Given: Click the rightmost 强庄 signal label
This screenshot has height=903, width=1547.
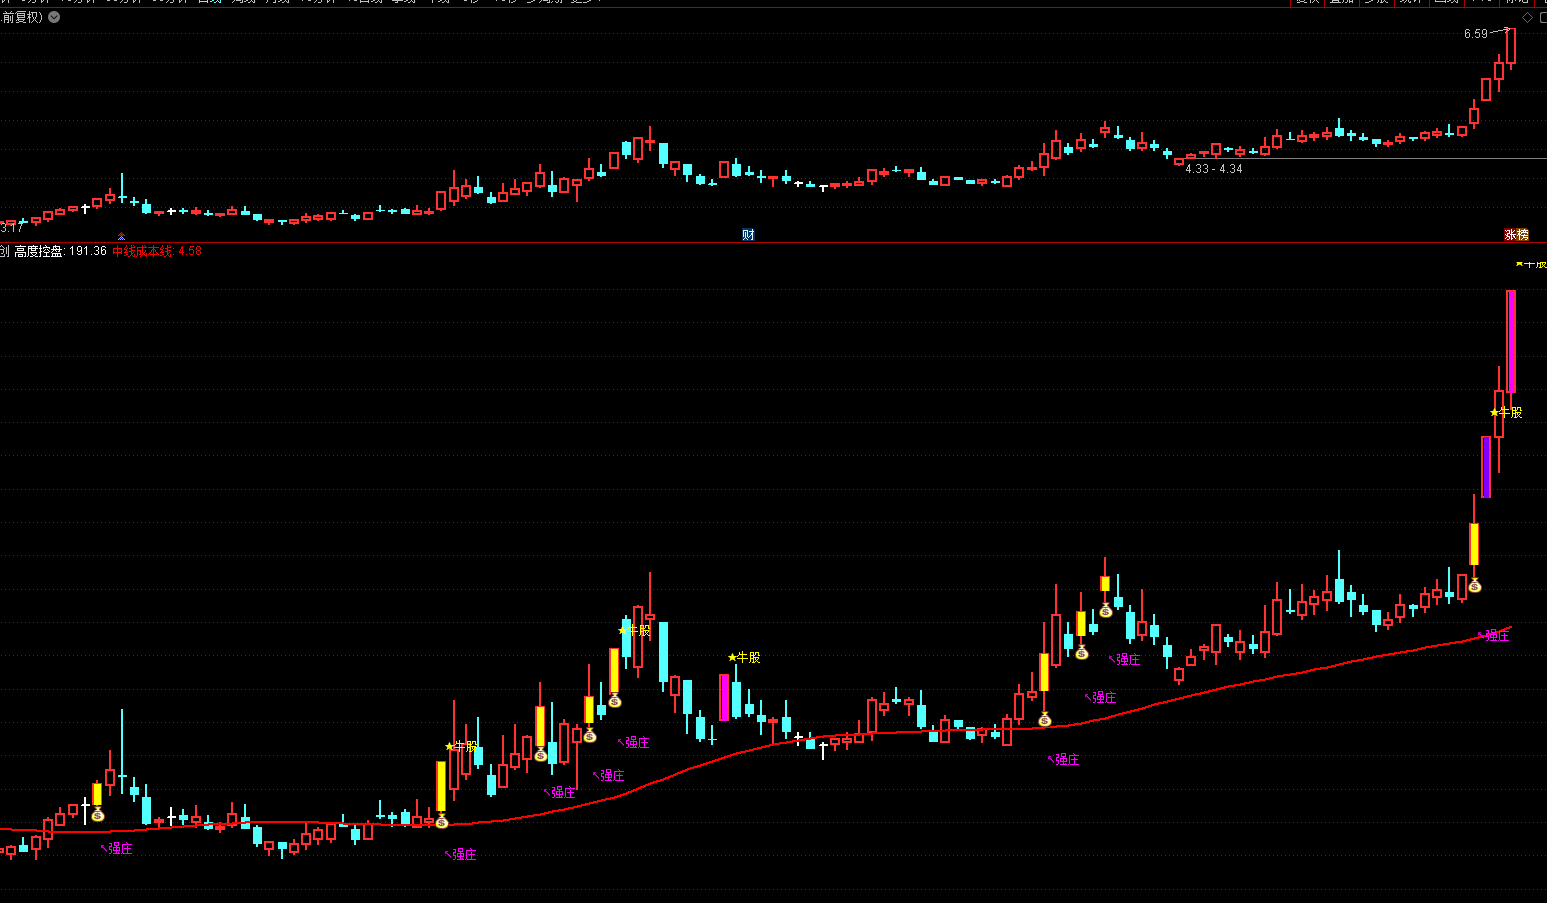Looking at the screenshot, I should [1495, 635].
